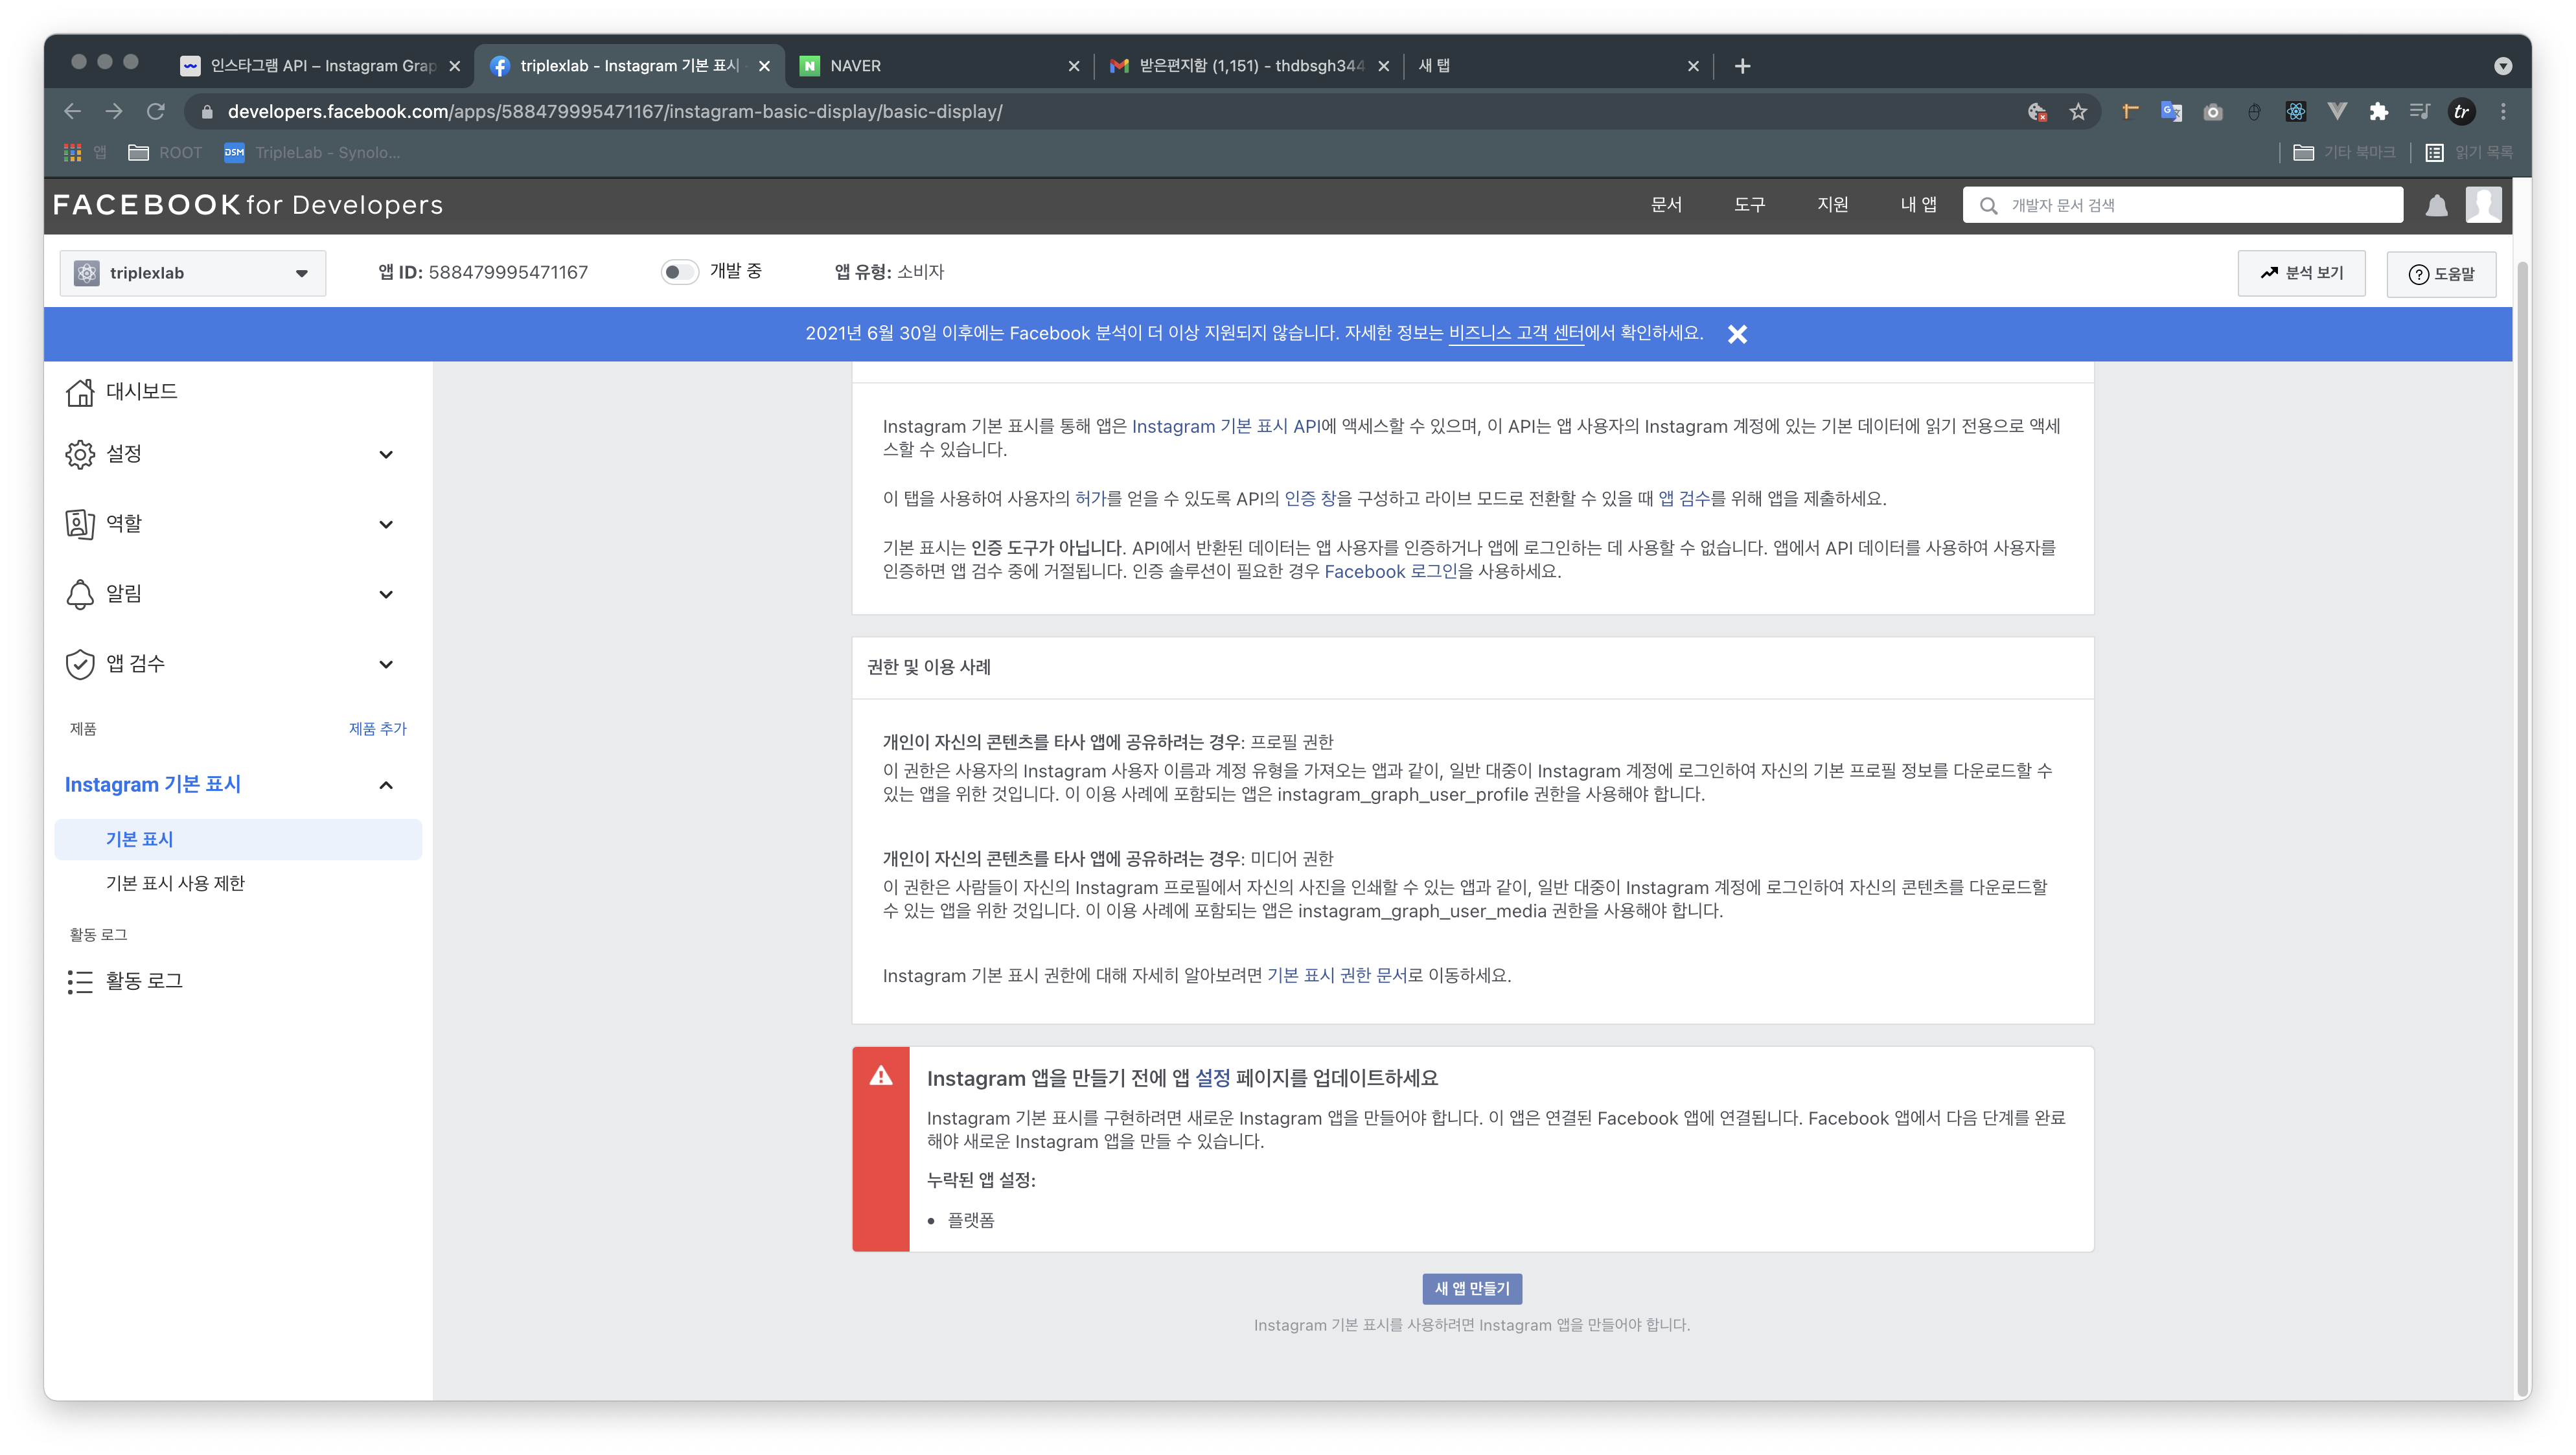The height and width of the screenshot is (1455, 2576).
Task: Open 활동 로그 list icon in sidebar
Action: pyautogui.click(x=80, y=981)
